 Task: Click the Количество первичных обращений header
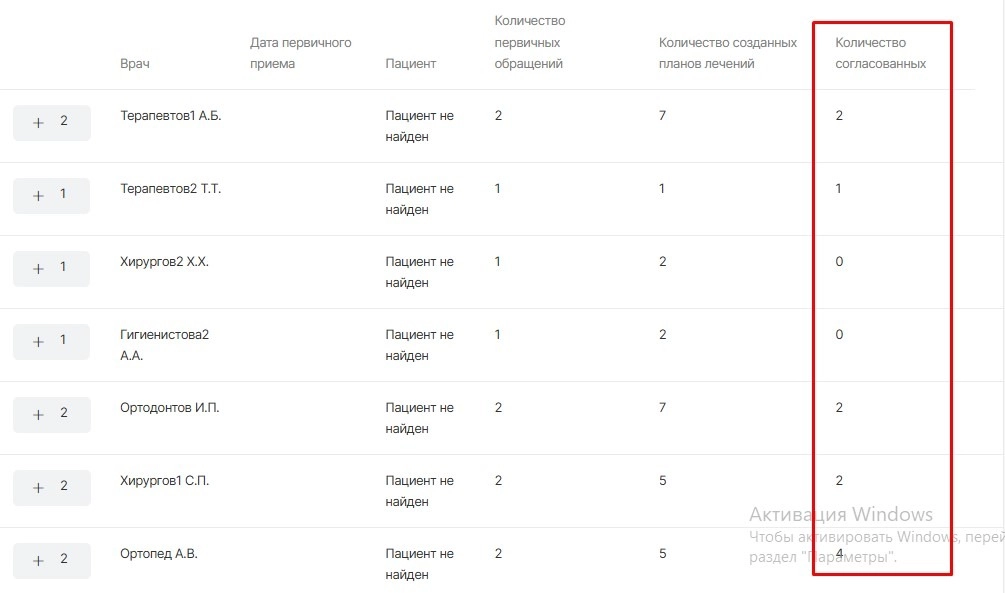point(529,42)
